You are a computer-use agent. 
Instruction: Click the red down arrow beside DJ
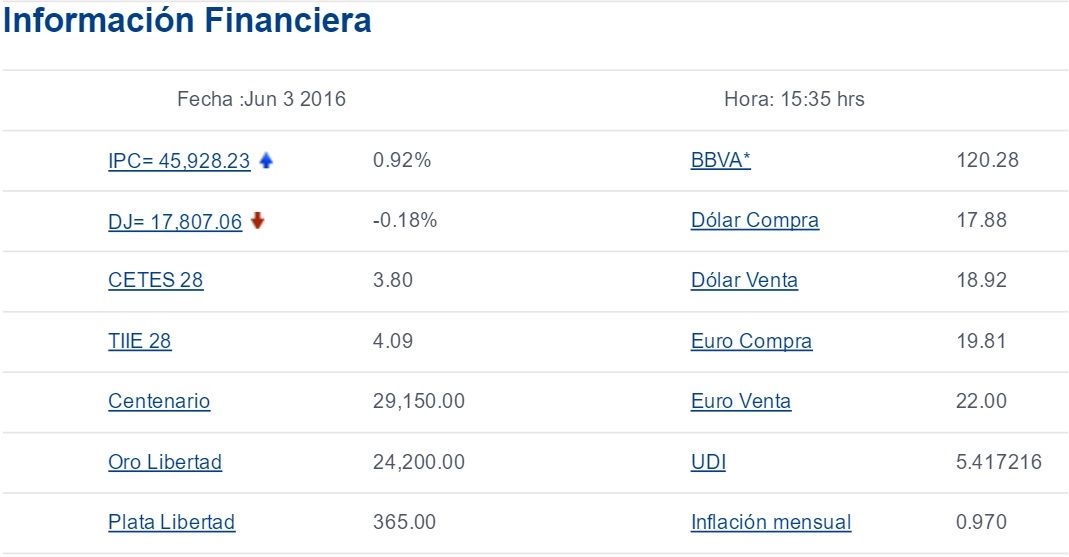tap(258, 221)
